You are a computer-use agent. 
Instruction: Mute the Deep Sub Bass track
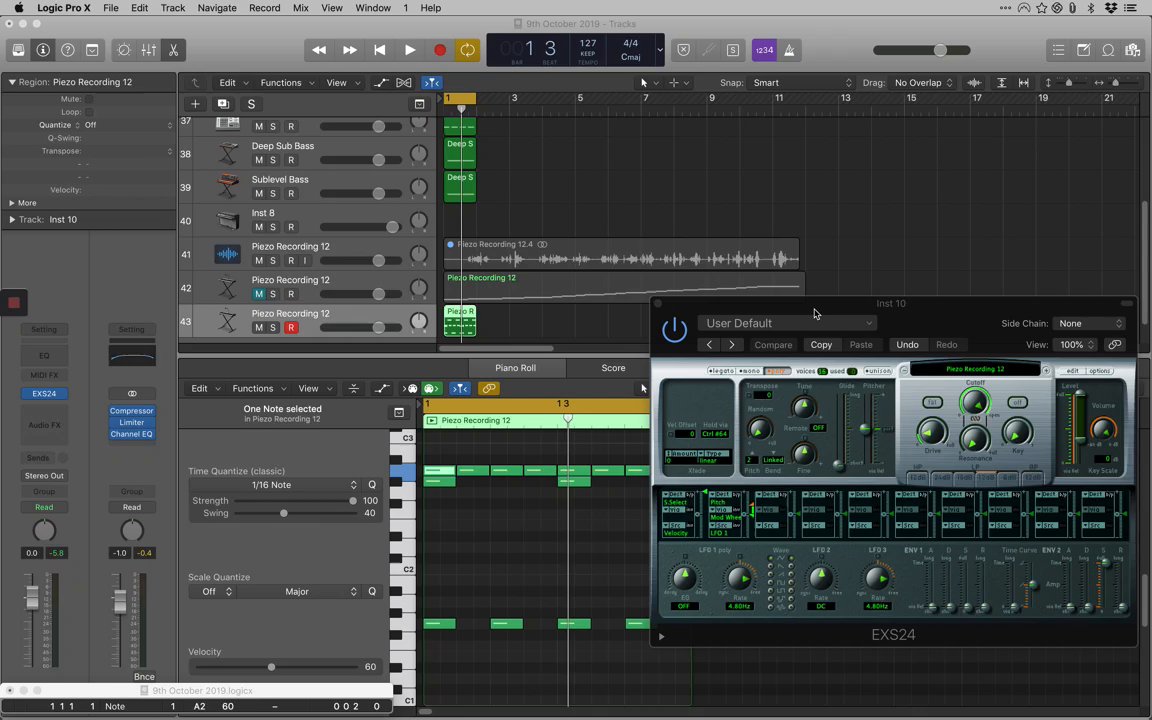pyautogui.click(x=259, y=160)
